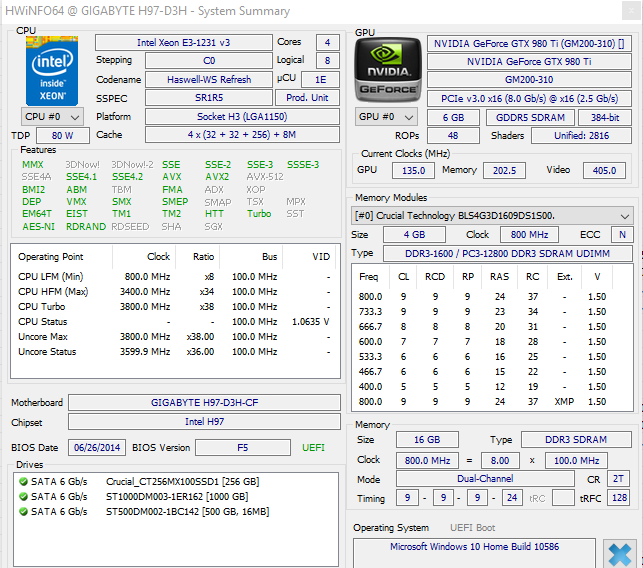Click the tRFC value 128 field
Image resolution: width=643 pixels, height=568 pixels.
coord(618,498)
